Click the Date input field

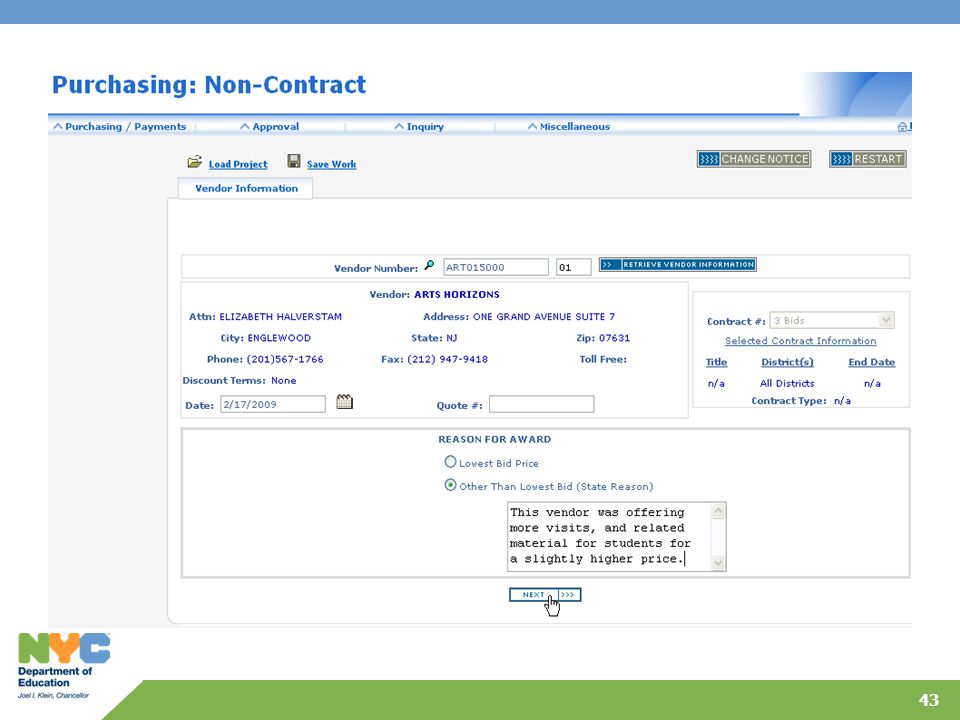tap(273, 404)
